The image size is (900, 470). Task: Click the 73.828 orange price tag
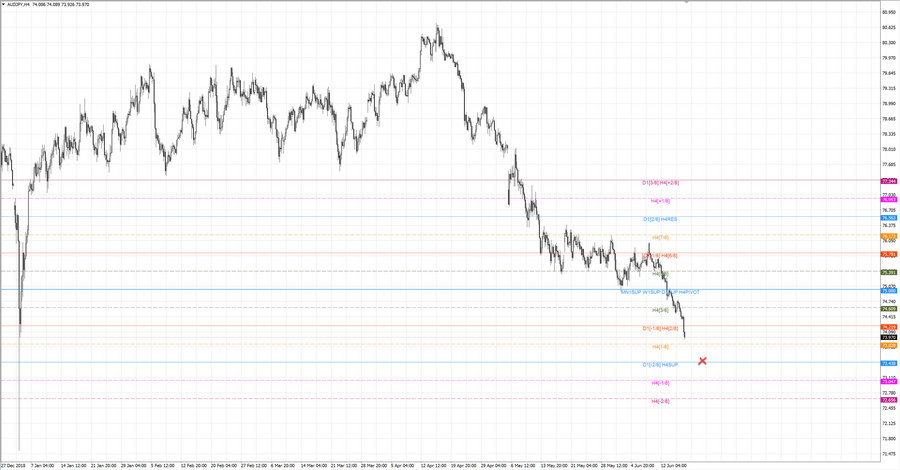pos(889,345)
